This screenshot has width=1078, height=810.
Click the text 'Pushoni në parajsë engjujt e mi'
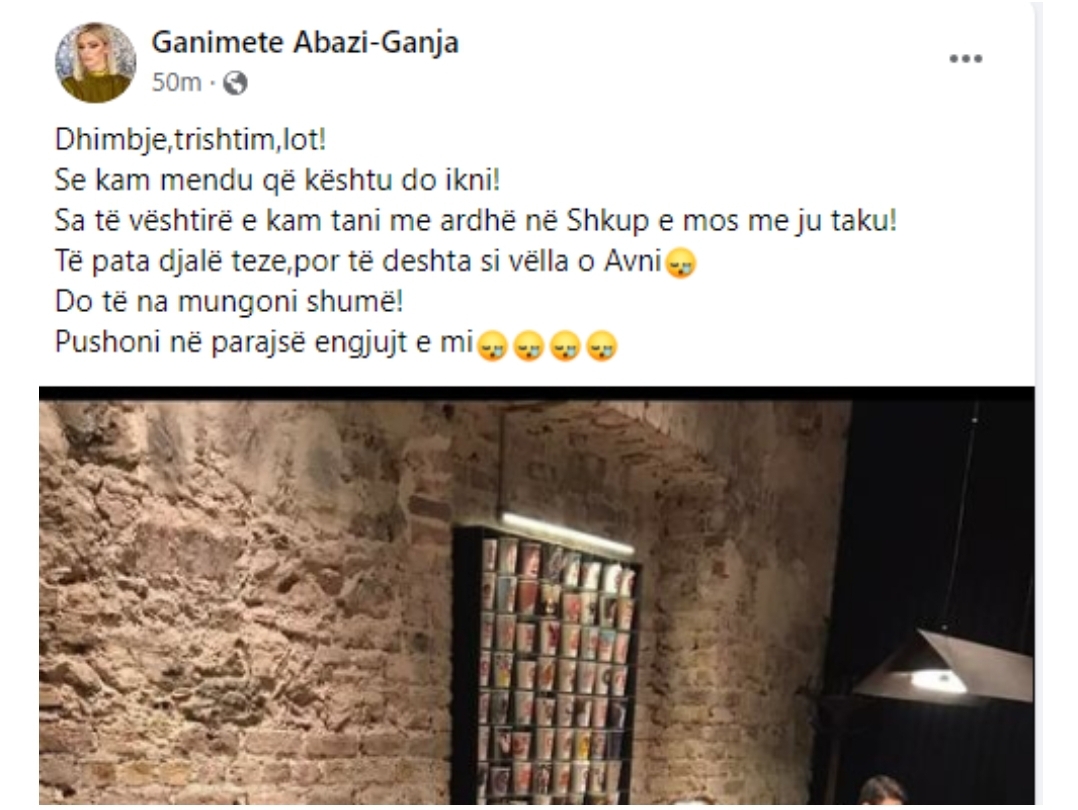(264, 342)
